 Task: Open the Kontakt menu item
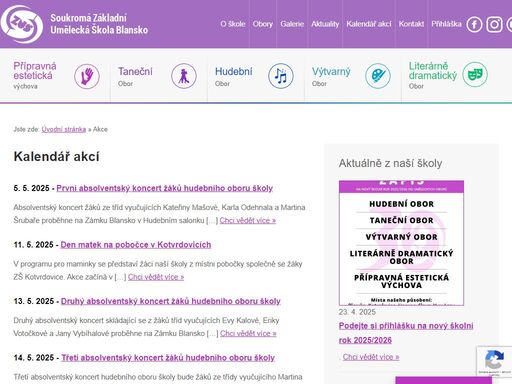[411, 24]
